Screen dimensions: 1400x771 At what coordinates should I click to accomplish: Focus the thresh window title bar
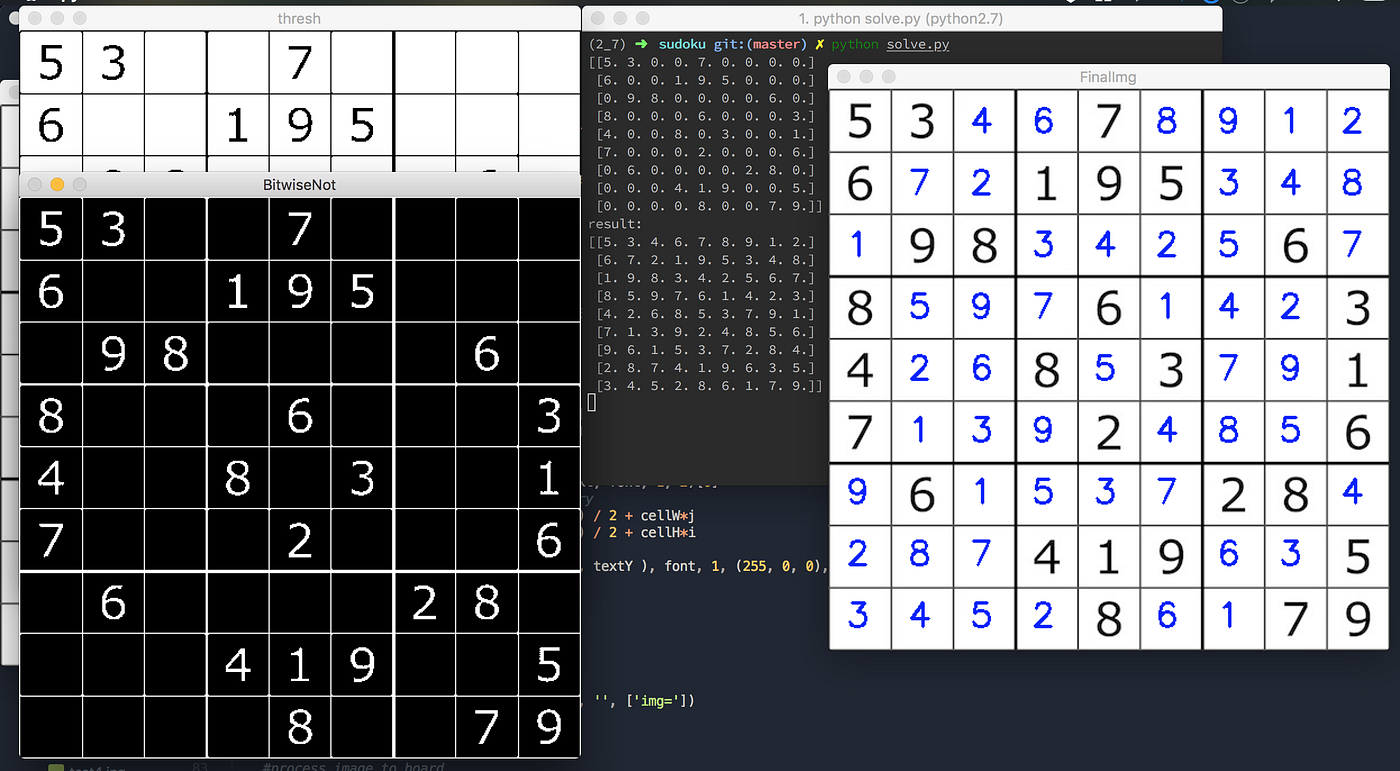point(299,18)
